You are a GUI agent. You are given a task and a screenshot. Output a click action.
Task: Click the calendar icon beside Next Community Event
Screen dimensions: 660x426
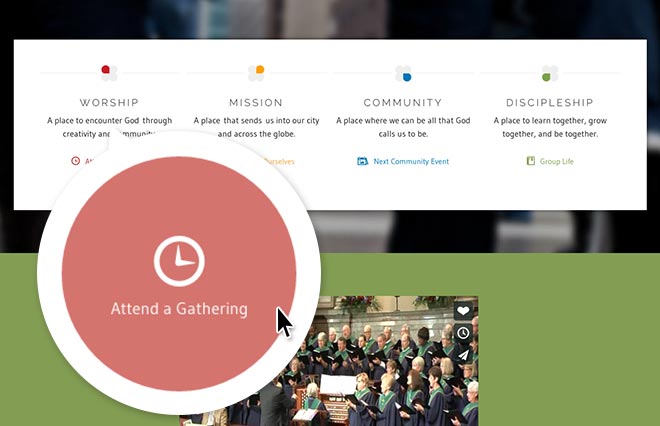(x=362, y=161)
